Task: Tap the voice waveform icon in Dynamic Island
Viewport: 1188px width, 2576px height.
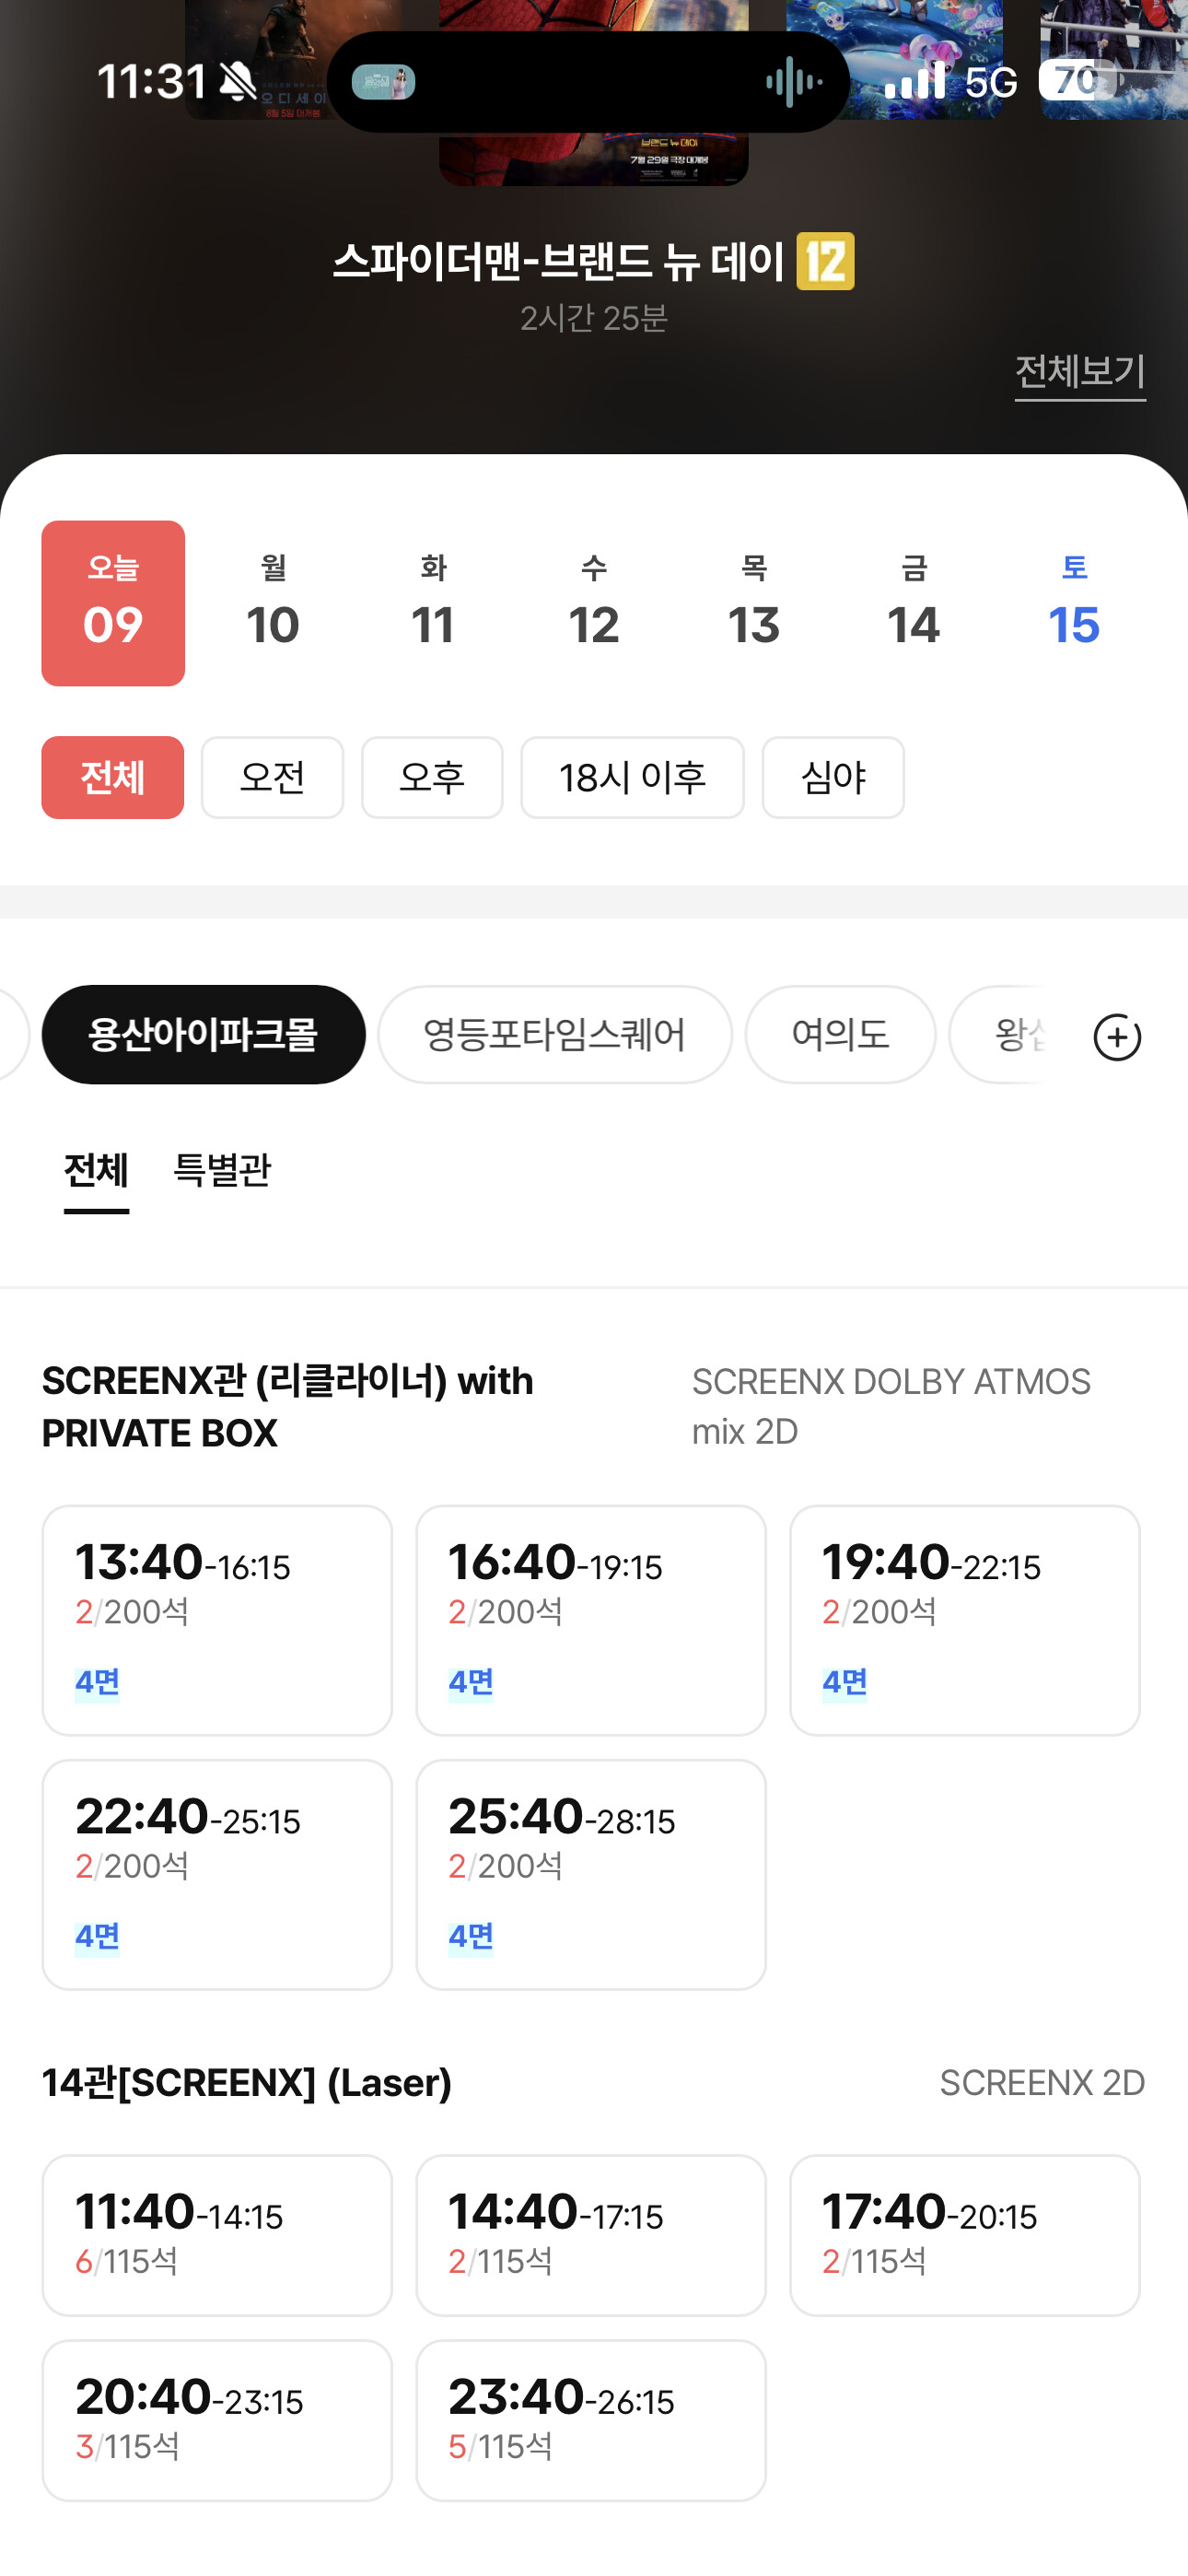Action: pos(794,82)
